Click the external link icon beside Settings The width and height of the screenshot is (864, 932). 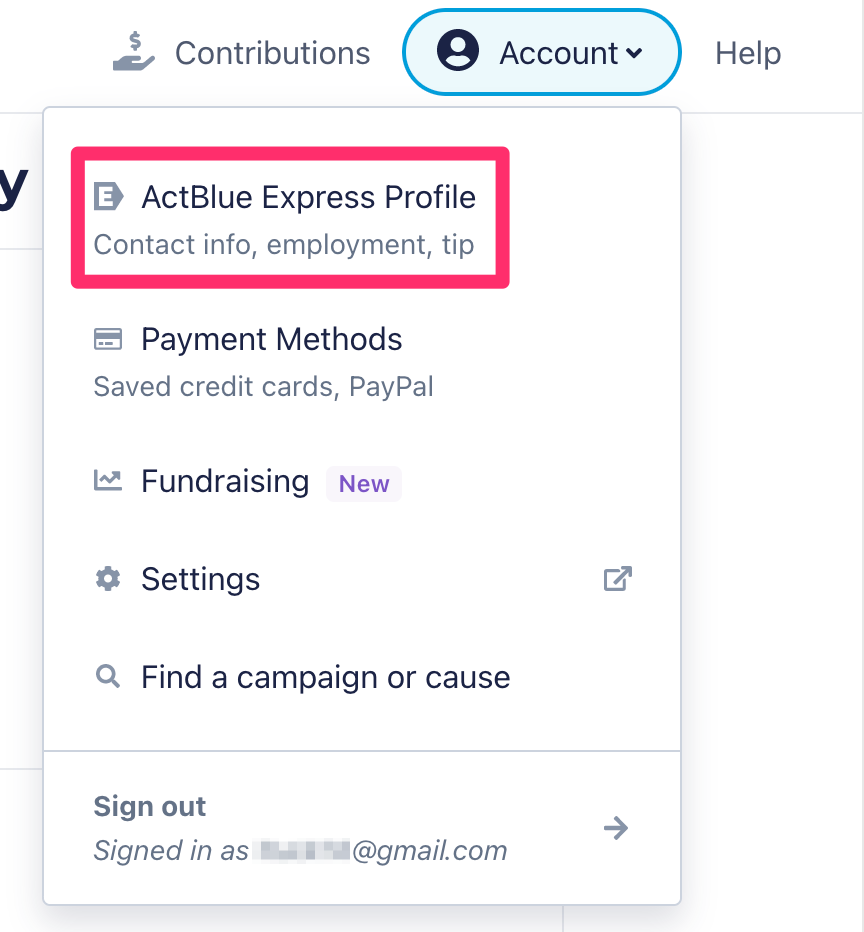coord(617,578)
